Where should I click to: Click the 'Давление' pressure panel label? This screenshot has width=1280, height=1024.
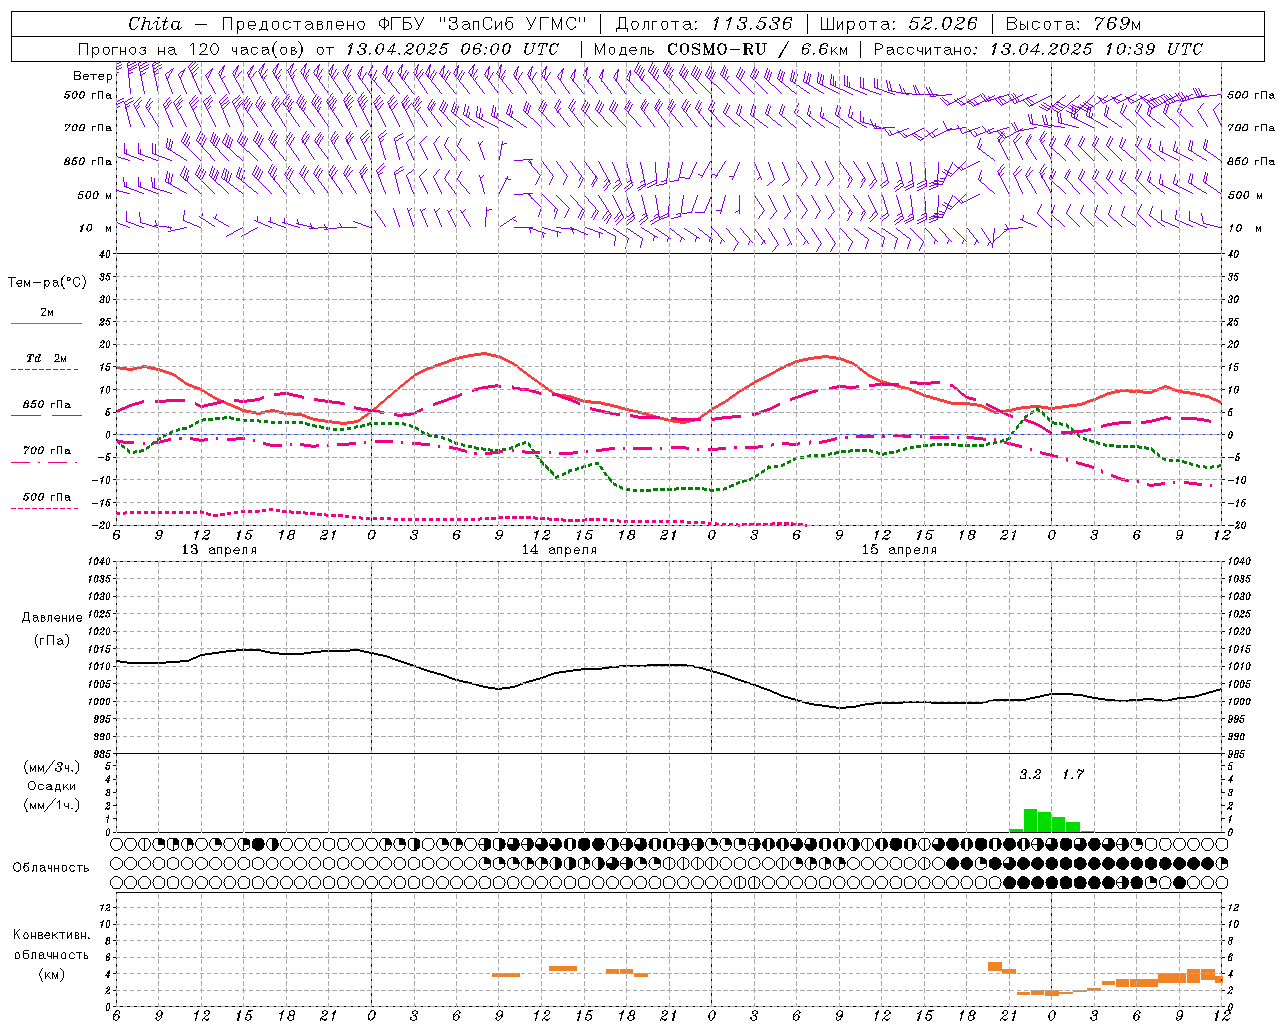[52, 618]
